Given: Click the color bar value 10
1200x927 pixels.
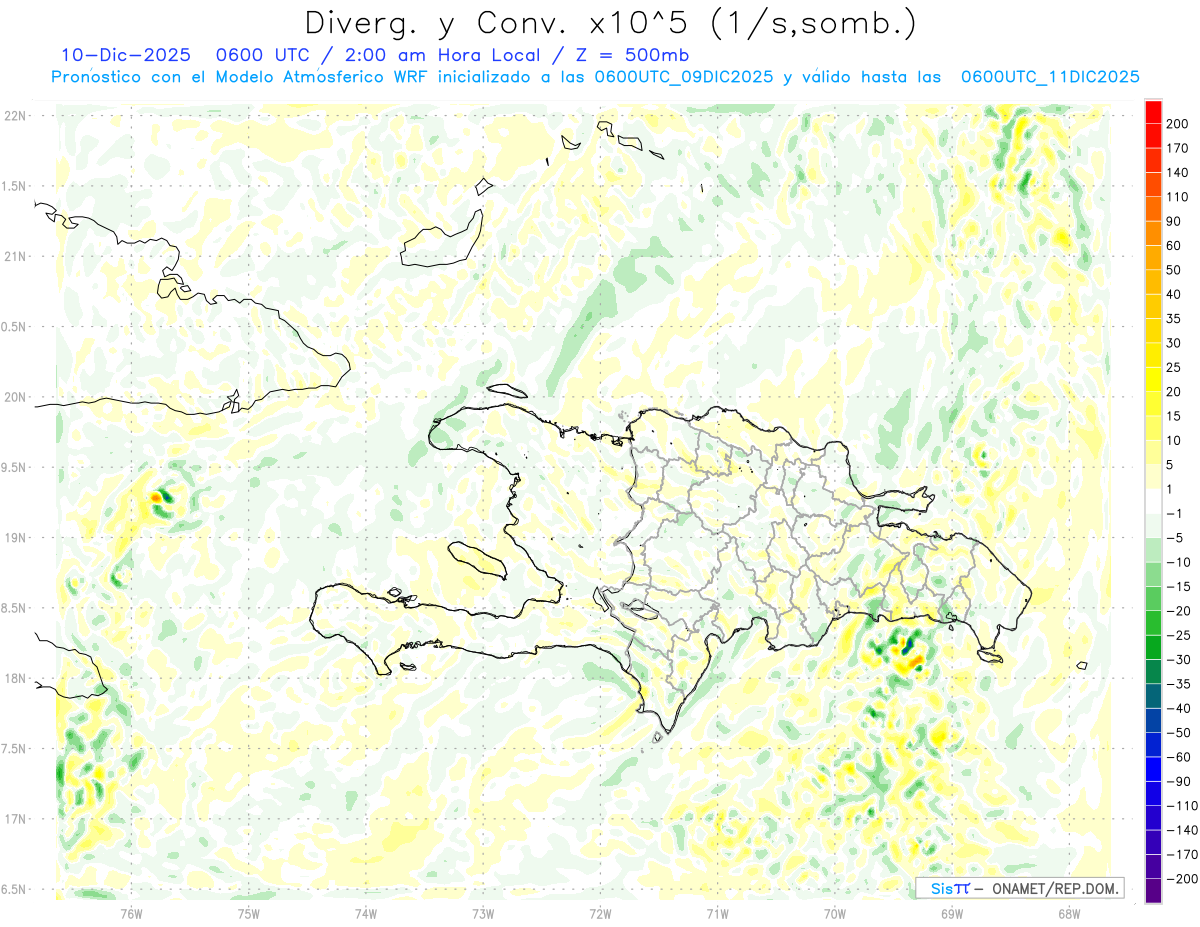Looking at the screenshot, I should point(1176,441).
